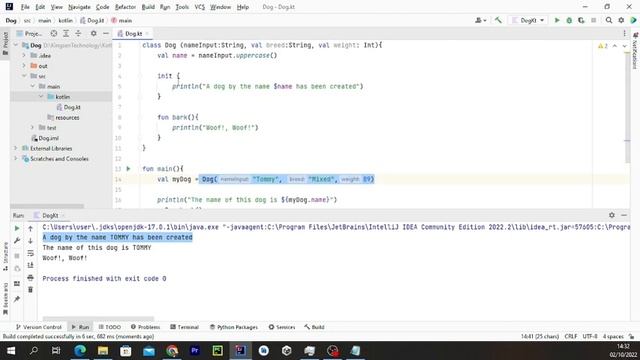Open Project panel options gear
Image resolution: width=640 pixels, height=360 pixels.
pyautogui.click(x=93, y=33)
